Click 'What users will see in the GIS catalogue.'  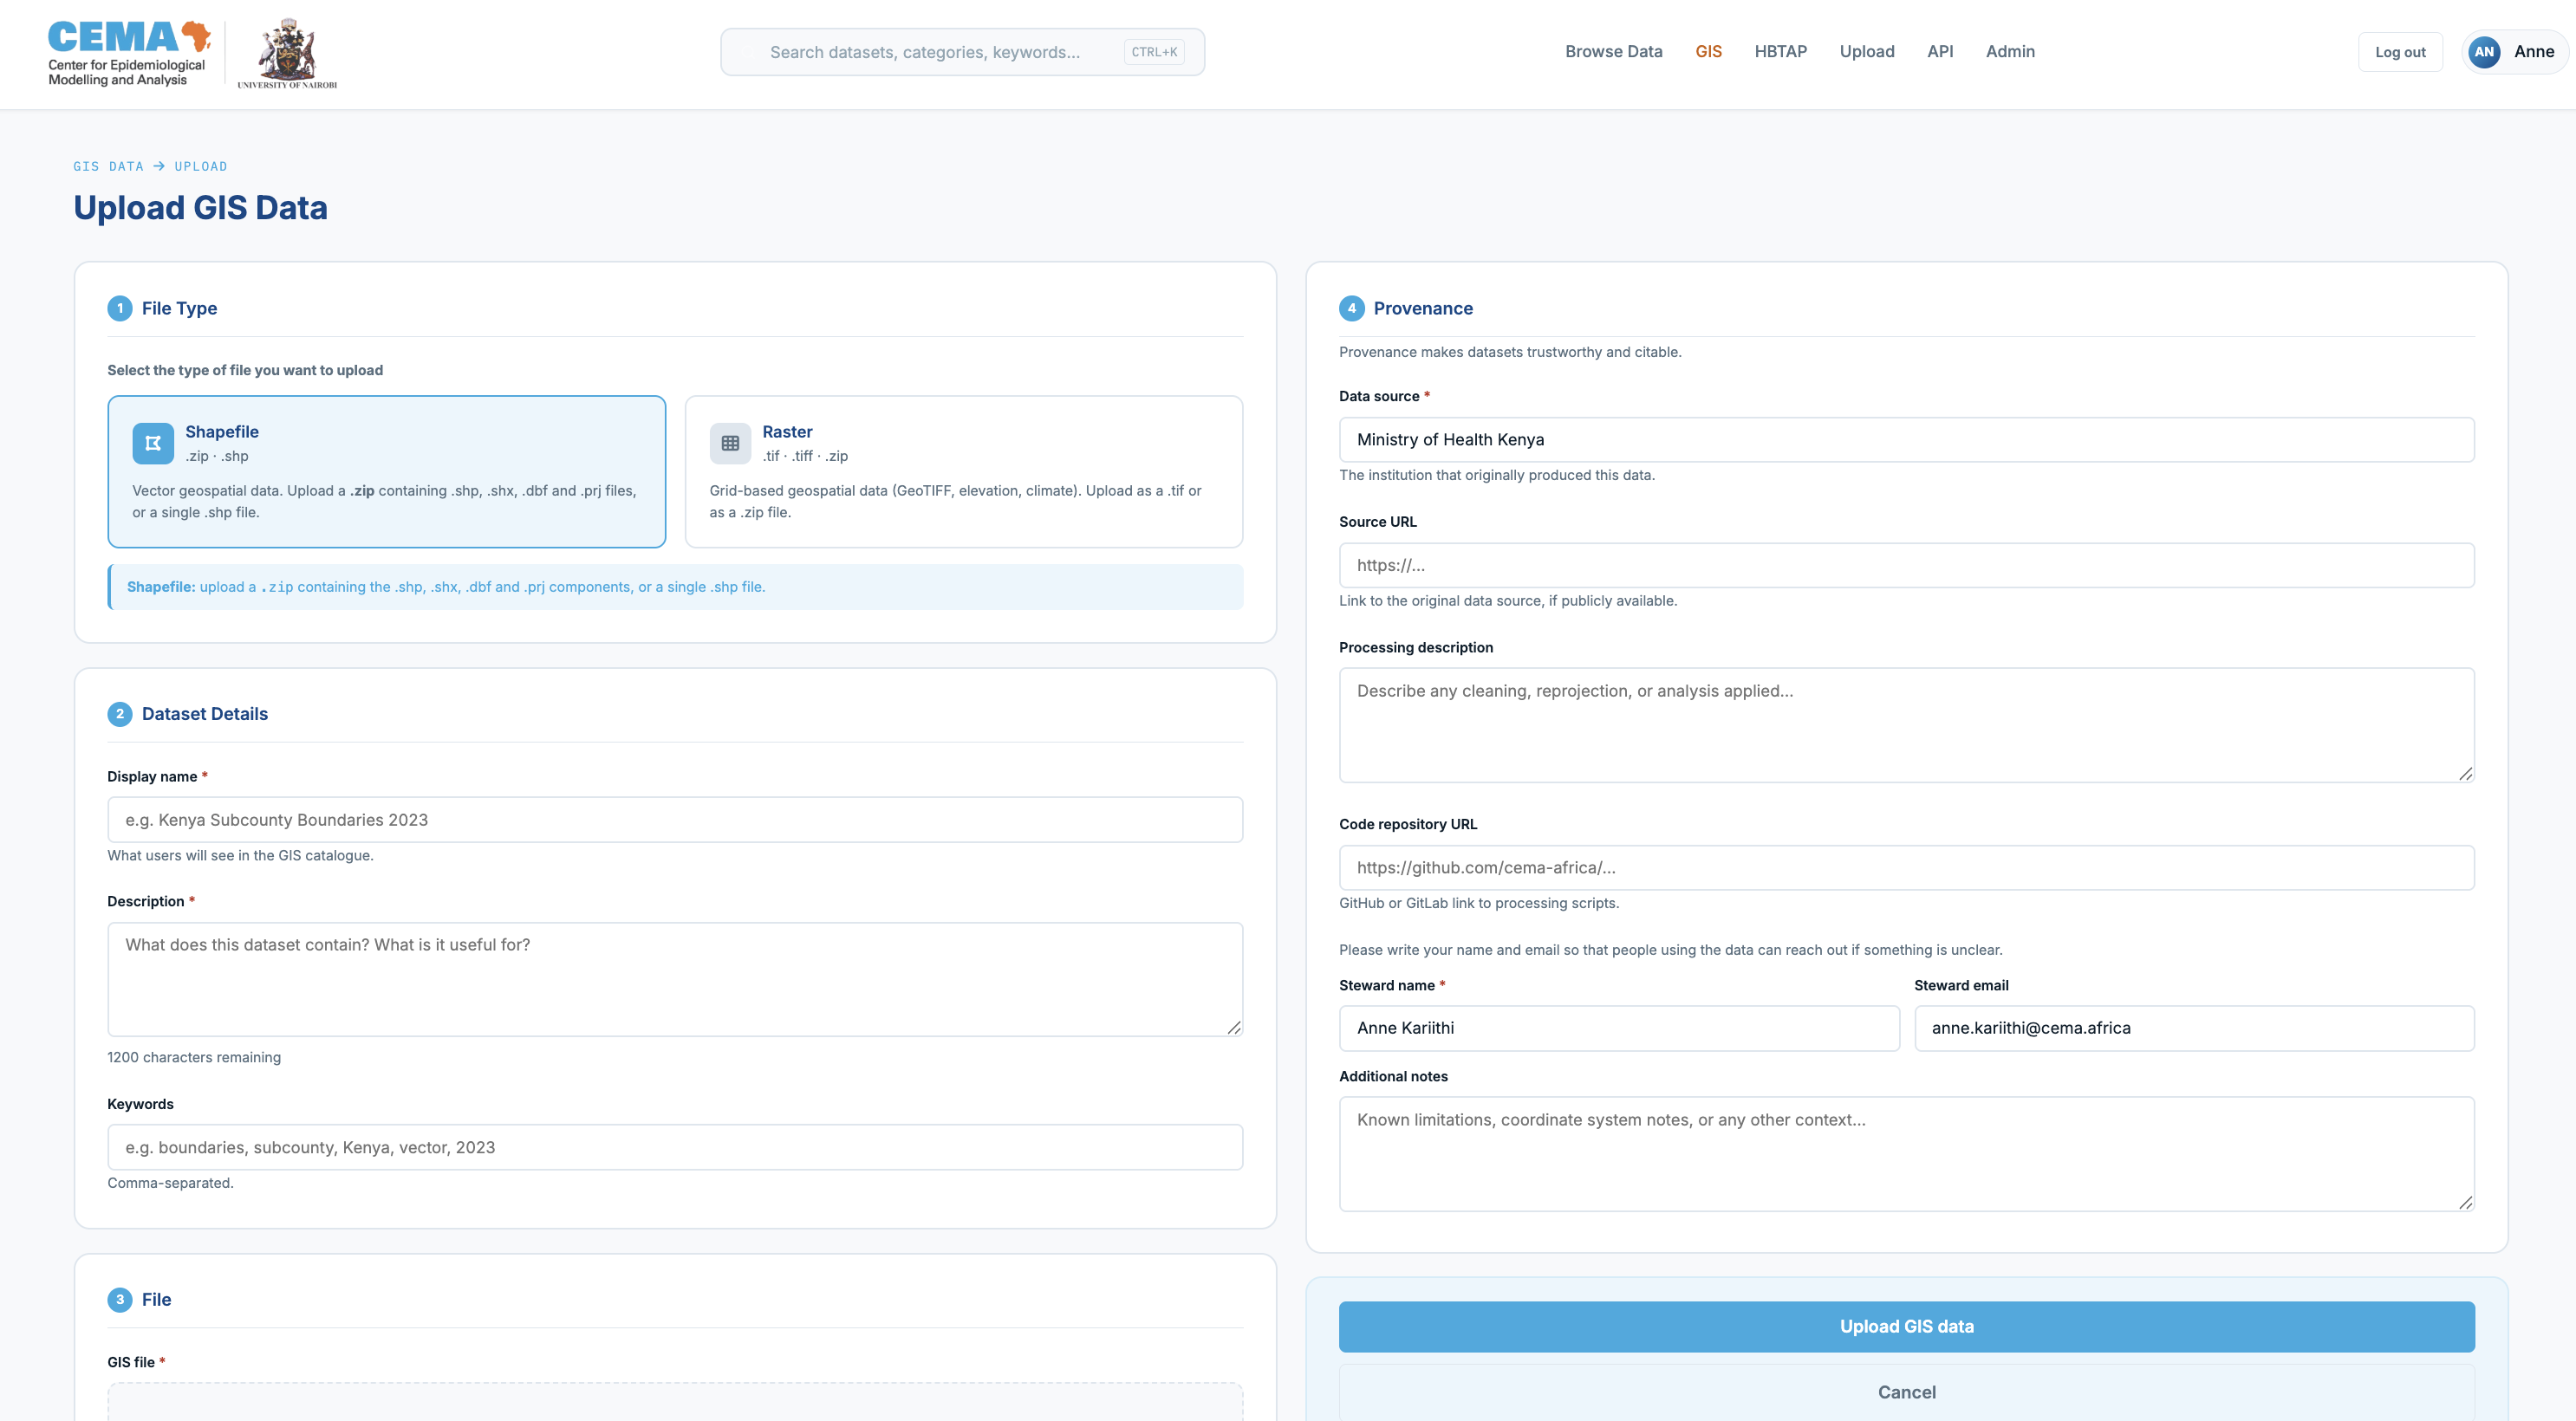coord(240,855)
